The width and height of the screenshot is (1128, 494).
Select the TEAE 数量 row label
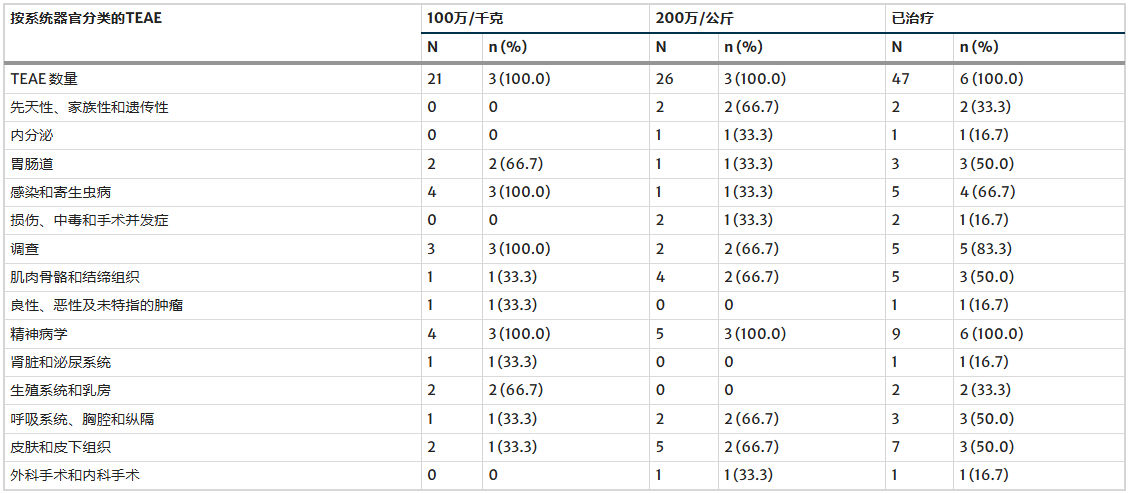pos(44,79)
